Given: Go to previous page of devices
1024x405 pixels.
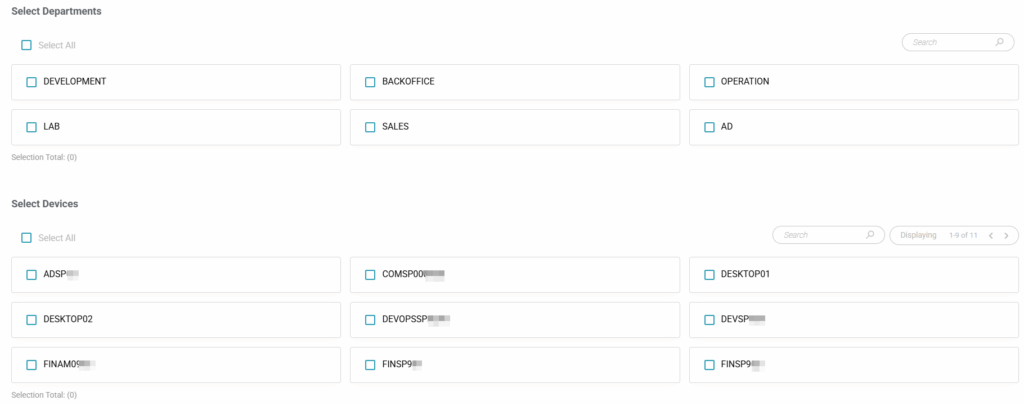Looking at the screenshot, I should pyautogui.click(x=990, y=235).
